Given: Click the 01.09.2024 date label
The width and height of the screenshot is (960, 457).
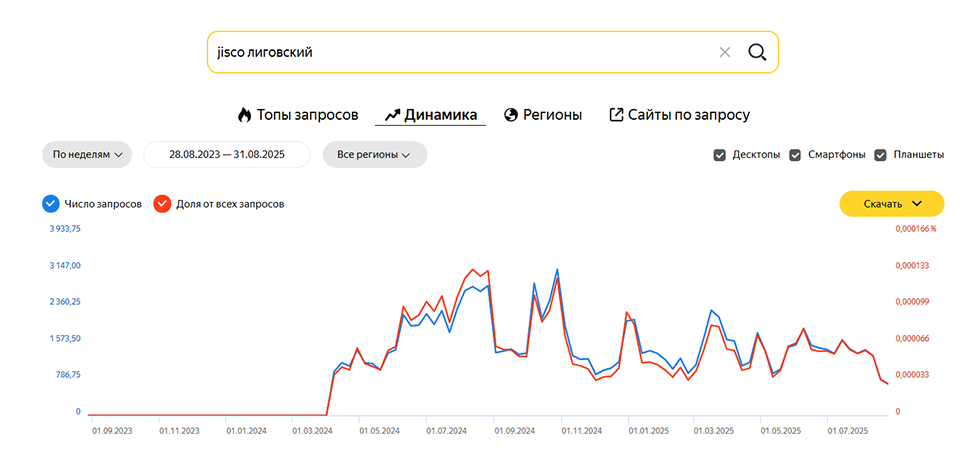Looking at the screenshot, I should [x=514, y=431].
